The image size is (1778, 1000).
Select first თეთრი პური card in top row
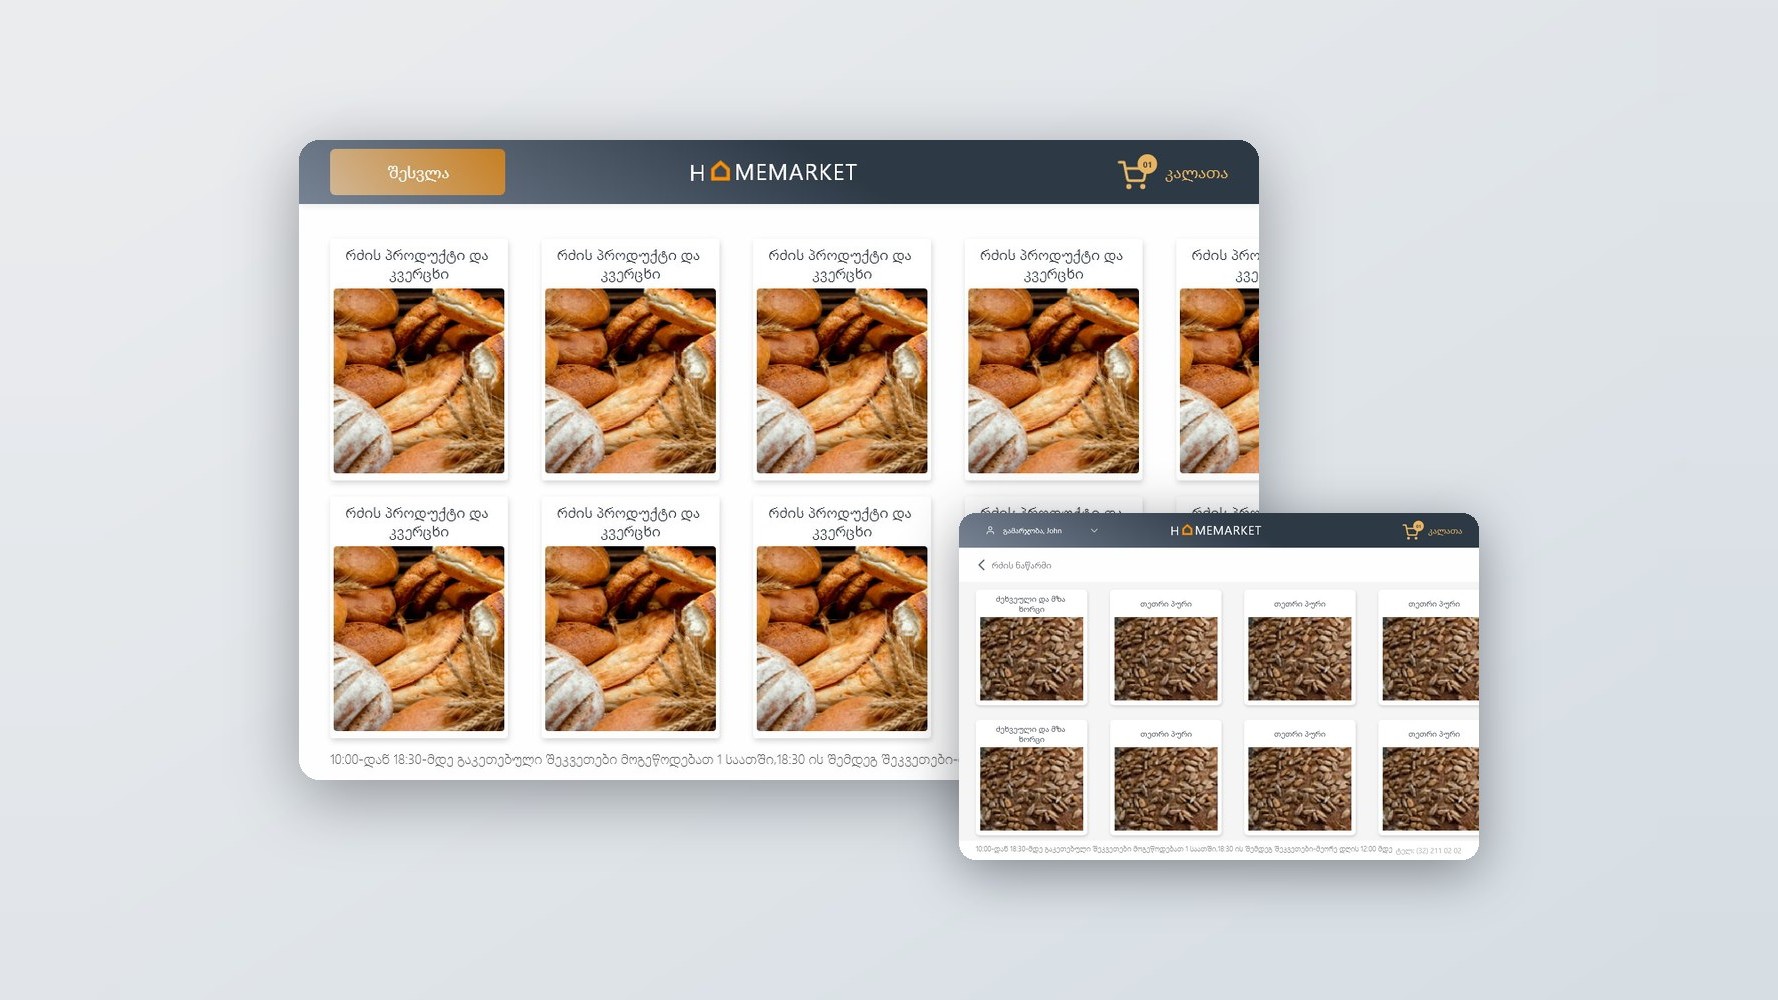[1166, 647]
